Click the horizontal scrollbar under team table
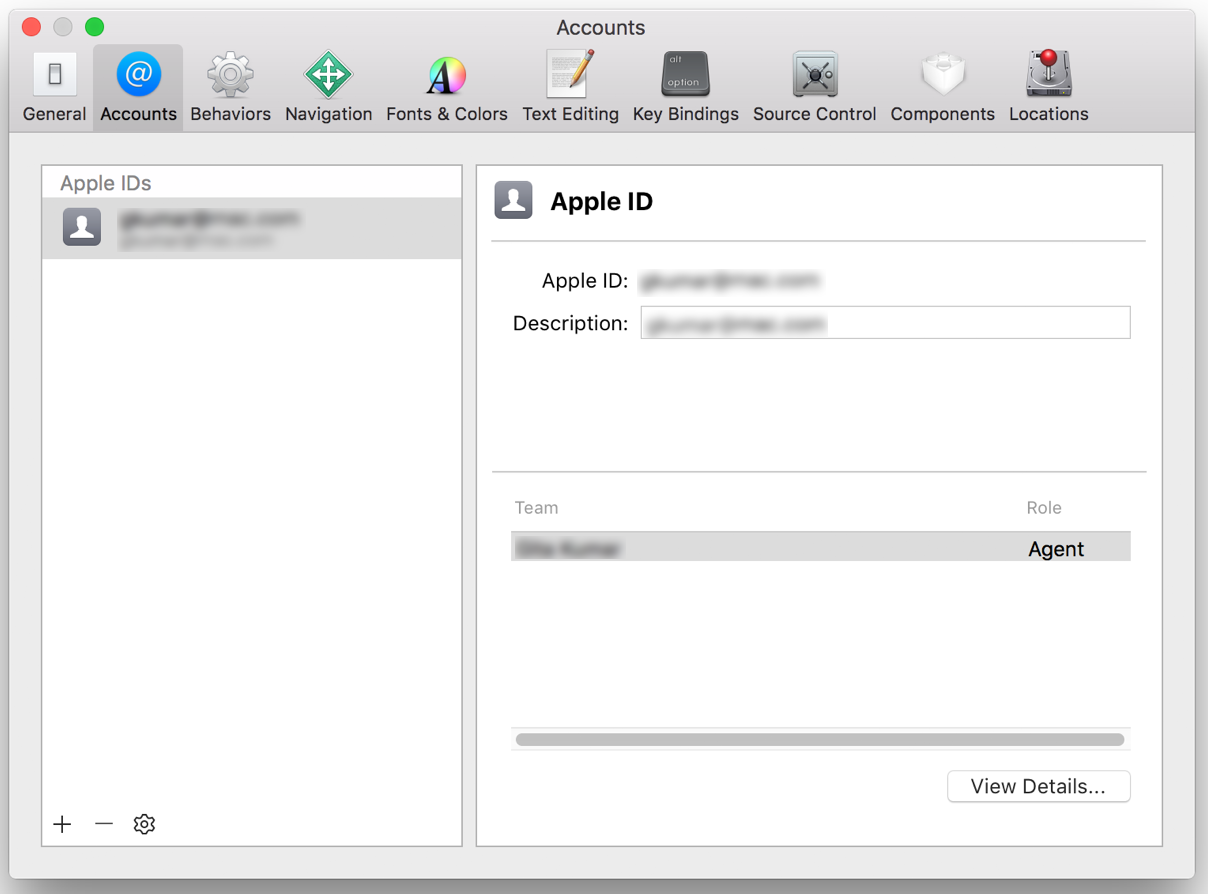Viewport: 1208px width, 894px height. [x=820, y=740]
